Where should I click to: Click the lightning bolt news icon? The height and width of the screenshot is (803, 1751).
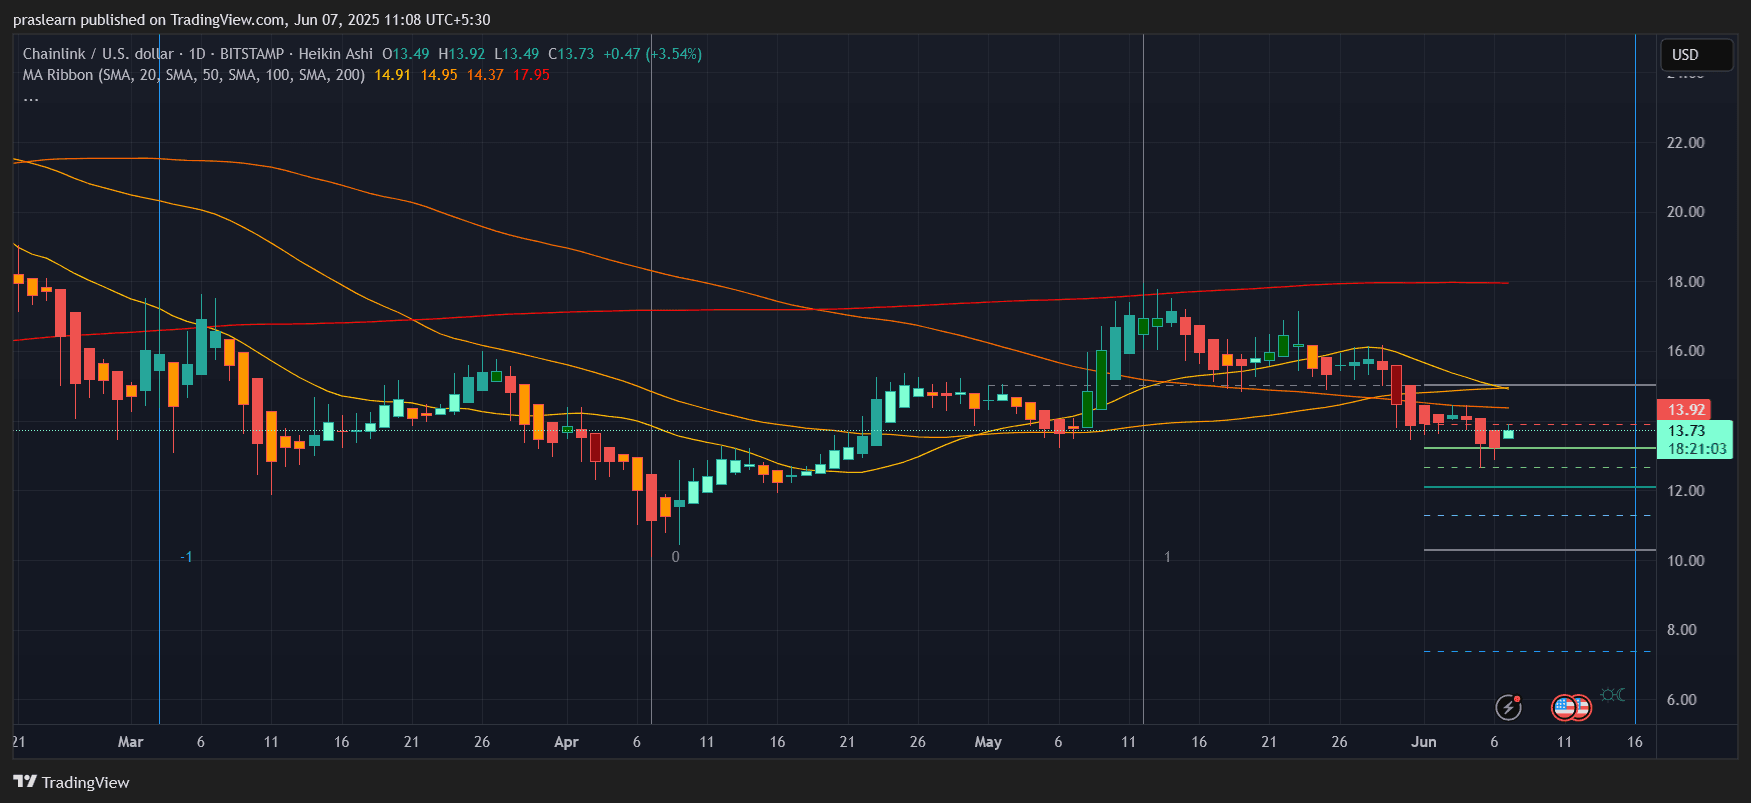(1507, 708)
